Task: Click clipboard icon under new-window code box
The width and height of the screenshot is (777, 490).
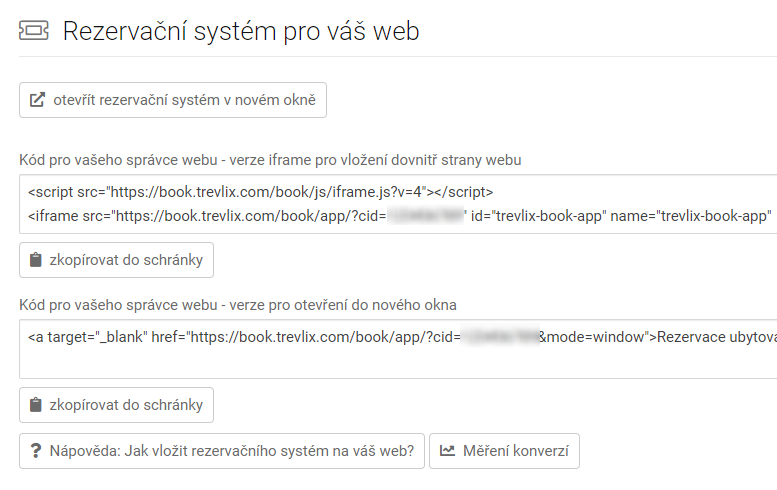Action: [36, 405]
